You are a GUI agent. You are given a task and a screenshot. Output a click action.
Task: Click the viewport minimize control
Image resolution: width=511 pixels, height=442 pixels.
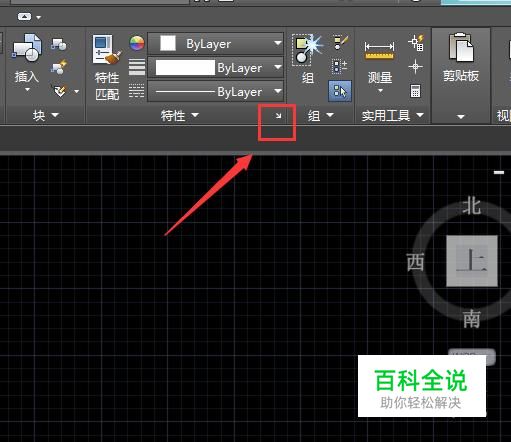click(x=499, y=172)
